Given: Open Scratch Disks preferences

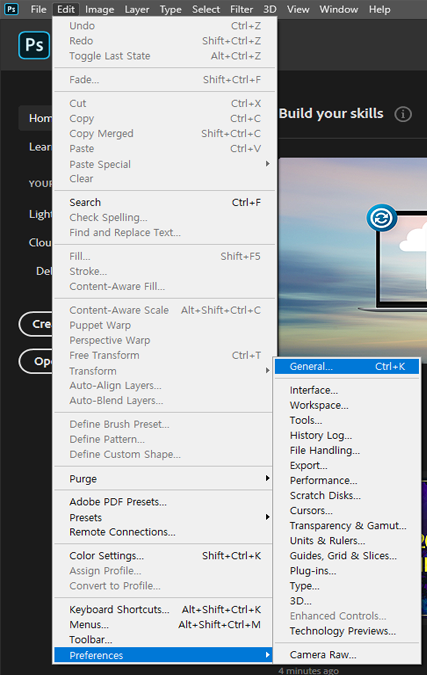Looking at the screenshot, I should click(347, 495).
